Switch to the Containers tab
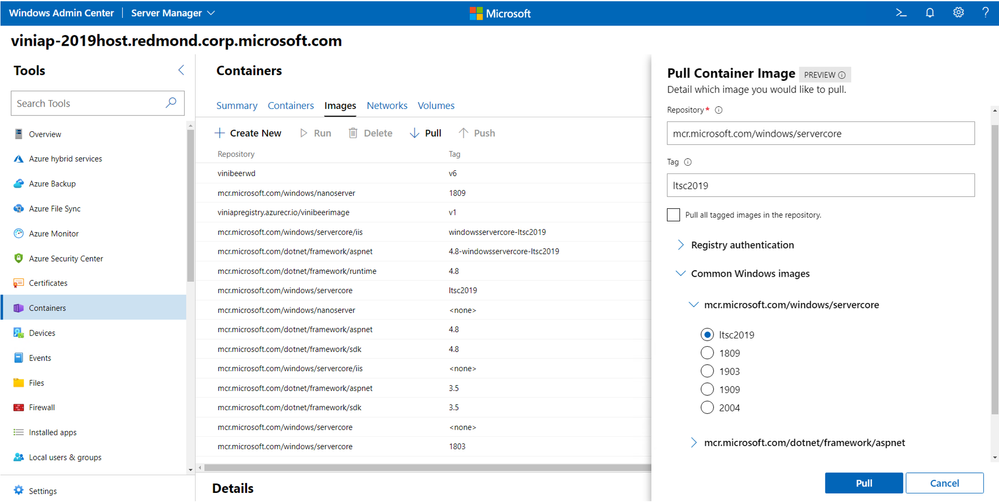999x502 pixels. (x=291, y=106)
